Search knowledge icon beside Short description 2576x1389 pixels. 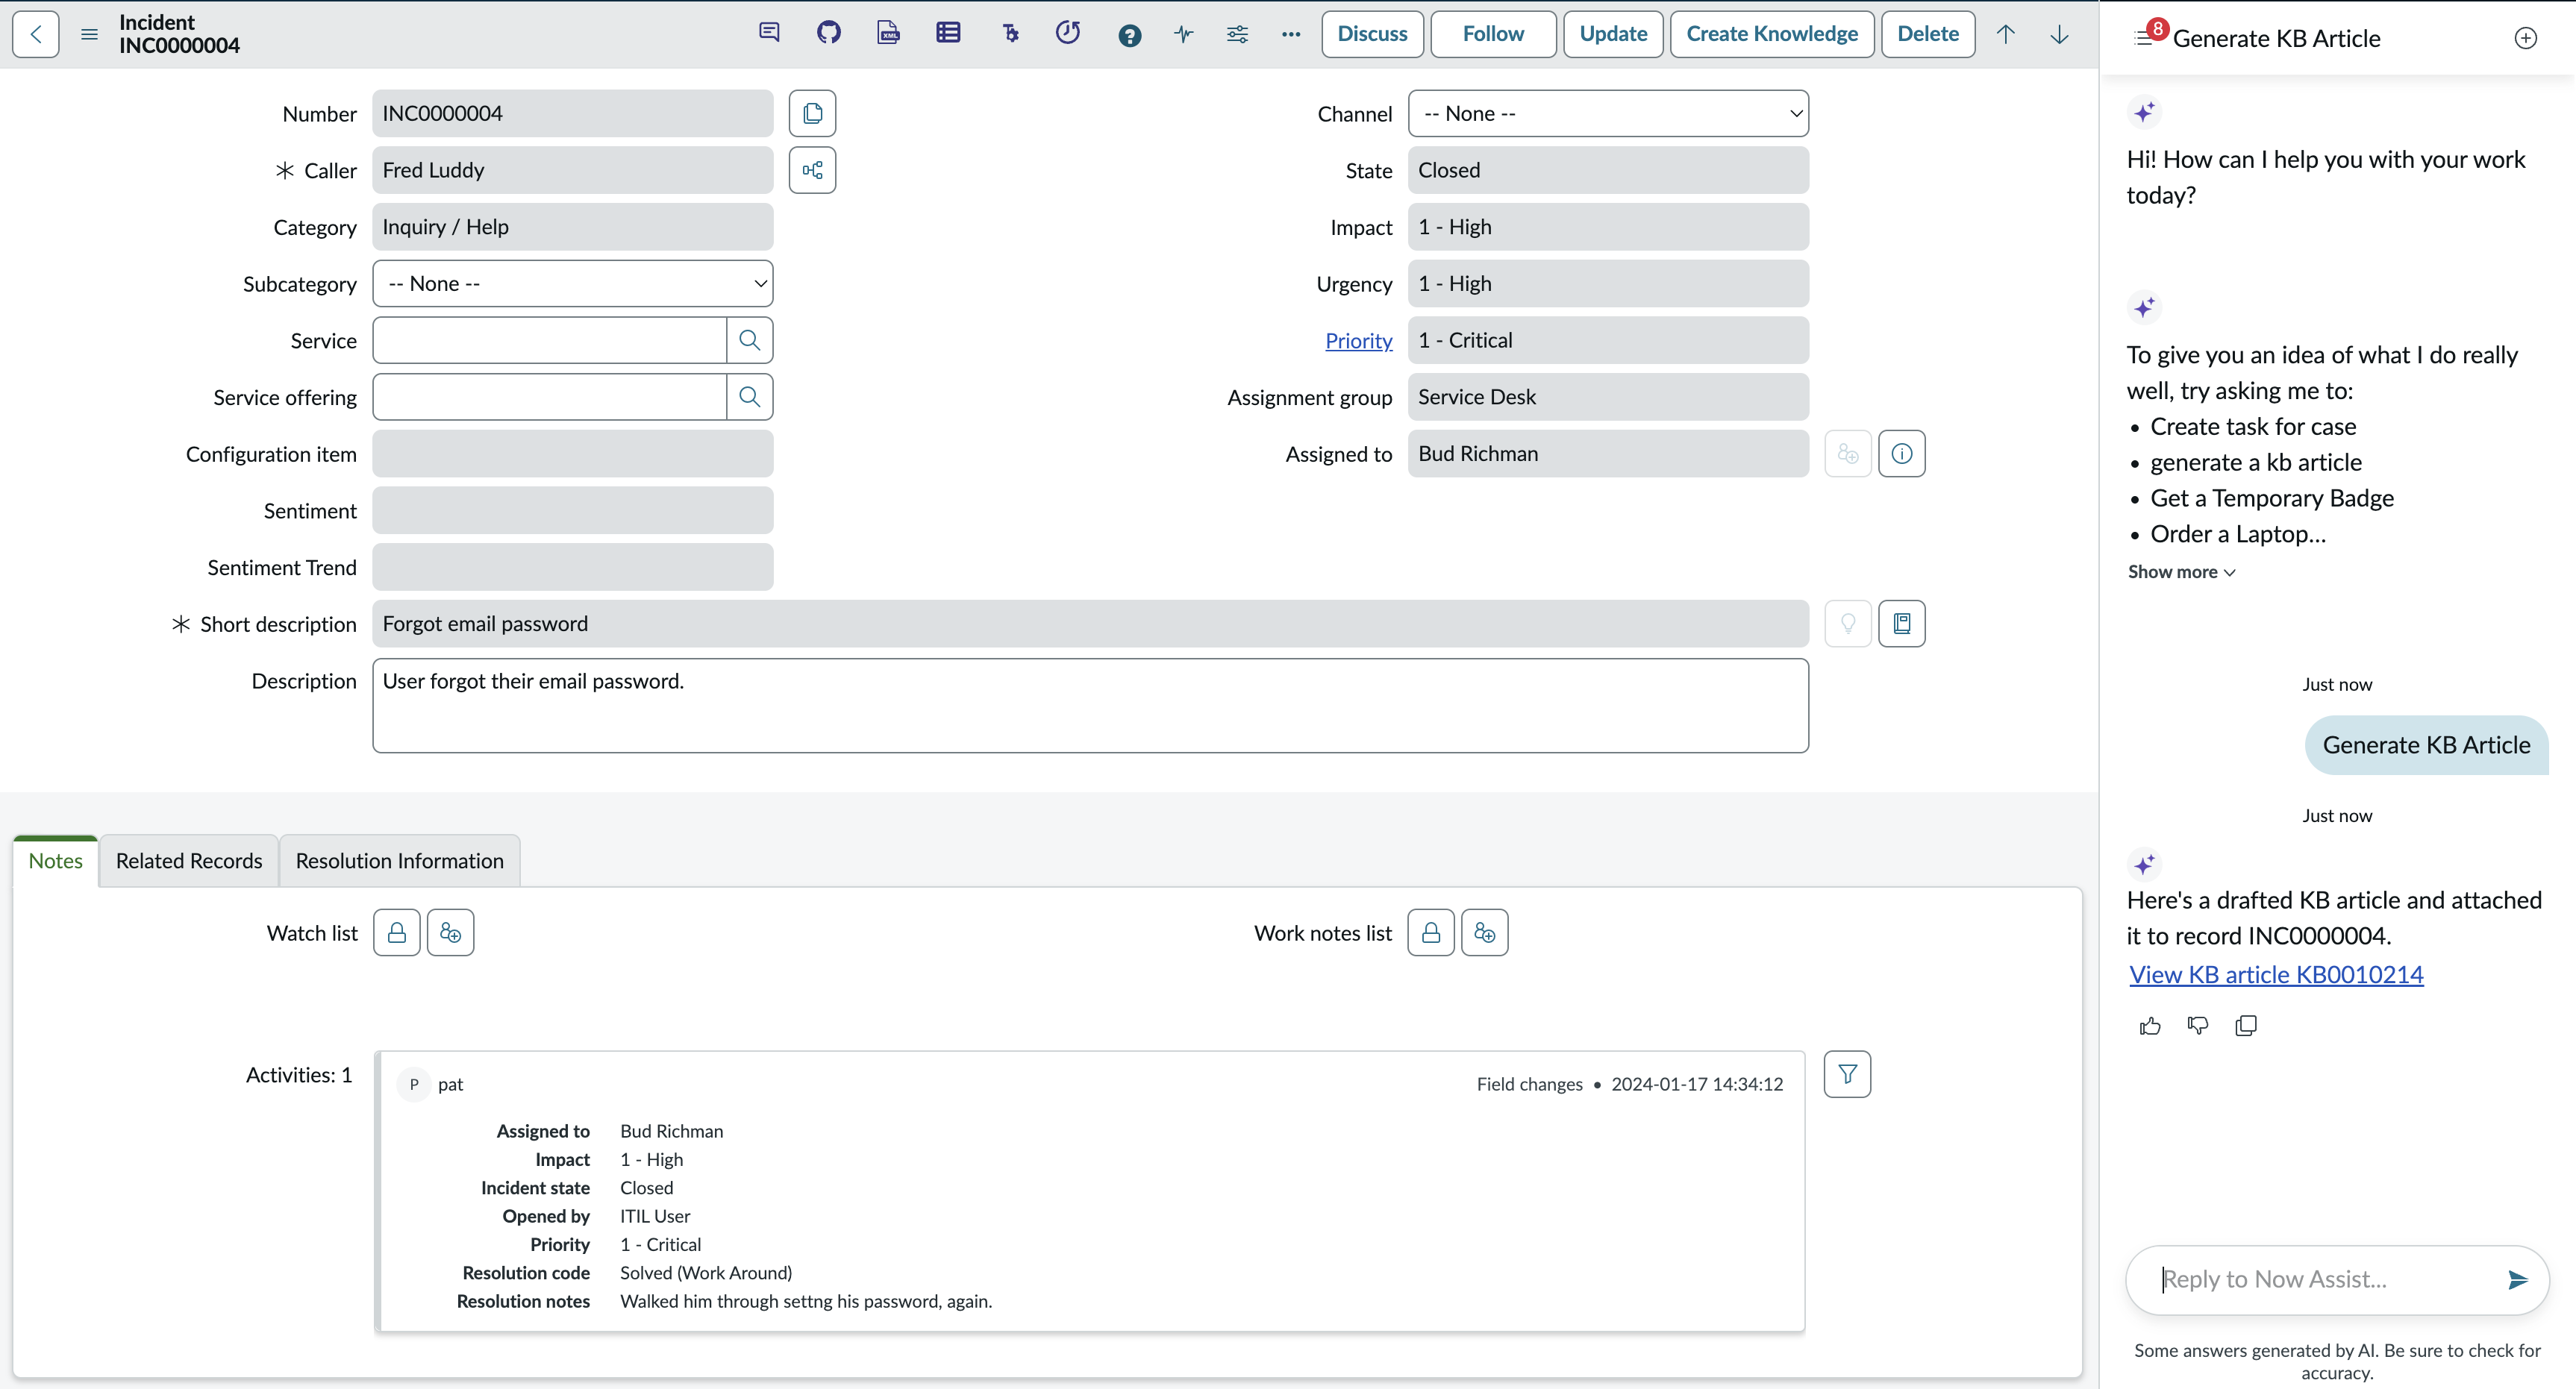pyautogui.click(x=1902, y=624)
